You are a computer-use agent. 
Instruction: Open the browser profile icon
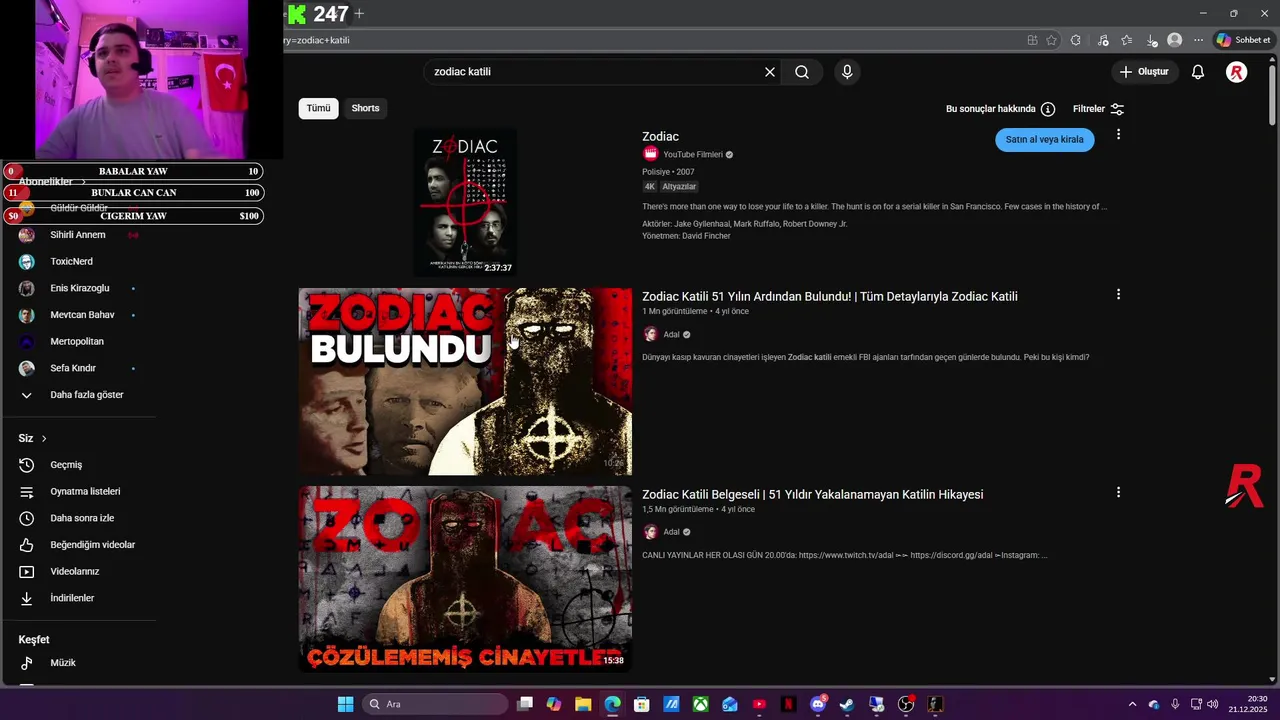(x=1175, y=40)
